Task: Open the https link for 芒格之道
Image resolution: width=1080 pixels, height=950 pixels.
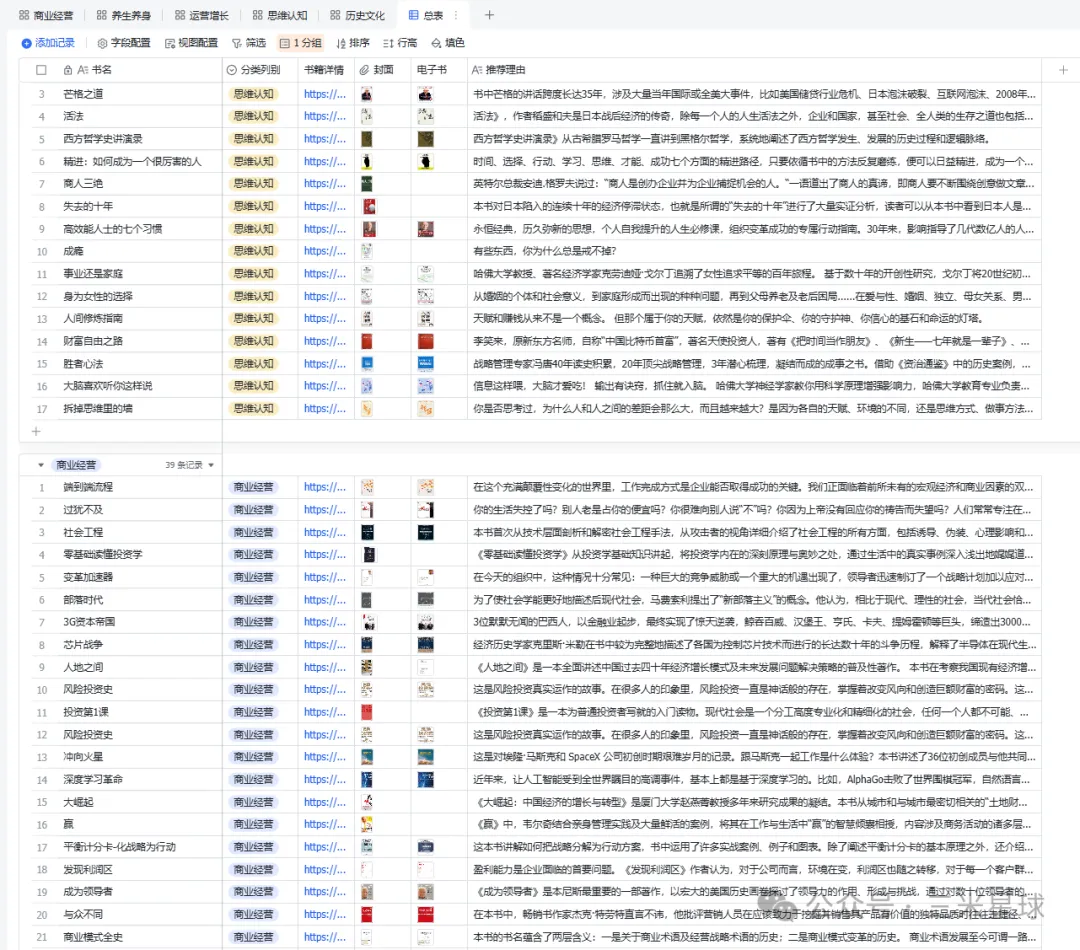Action: tap(324, 94)
